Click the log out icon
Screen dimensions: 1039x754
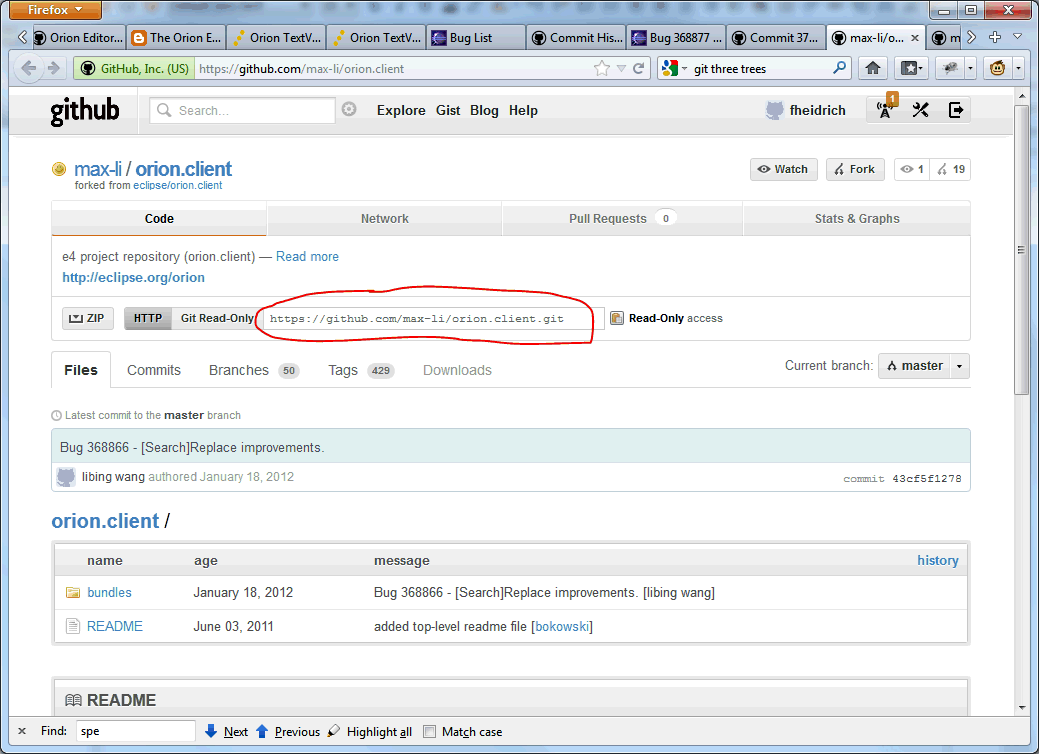coord(956,110)
